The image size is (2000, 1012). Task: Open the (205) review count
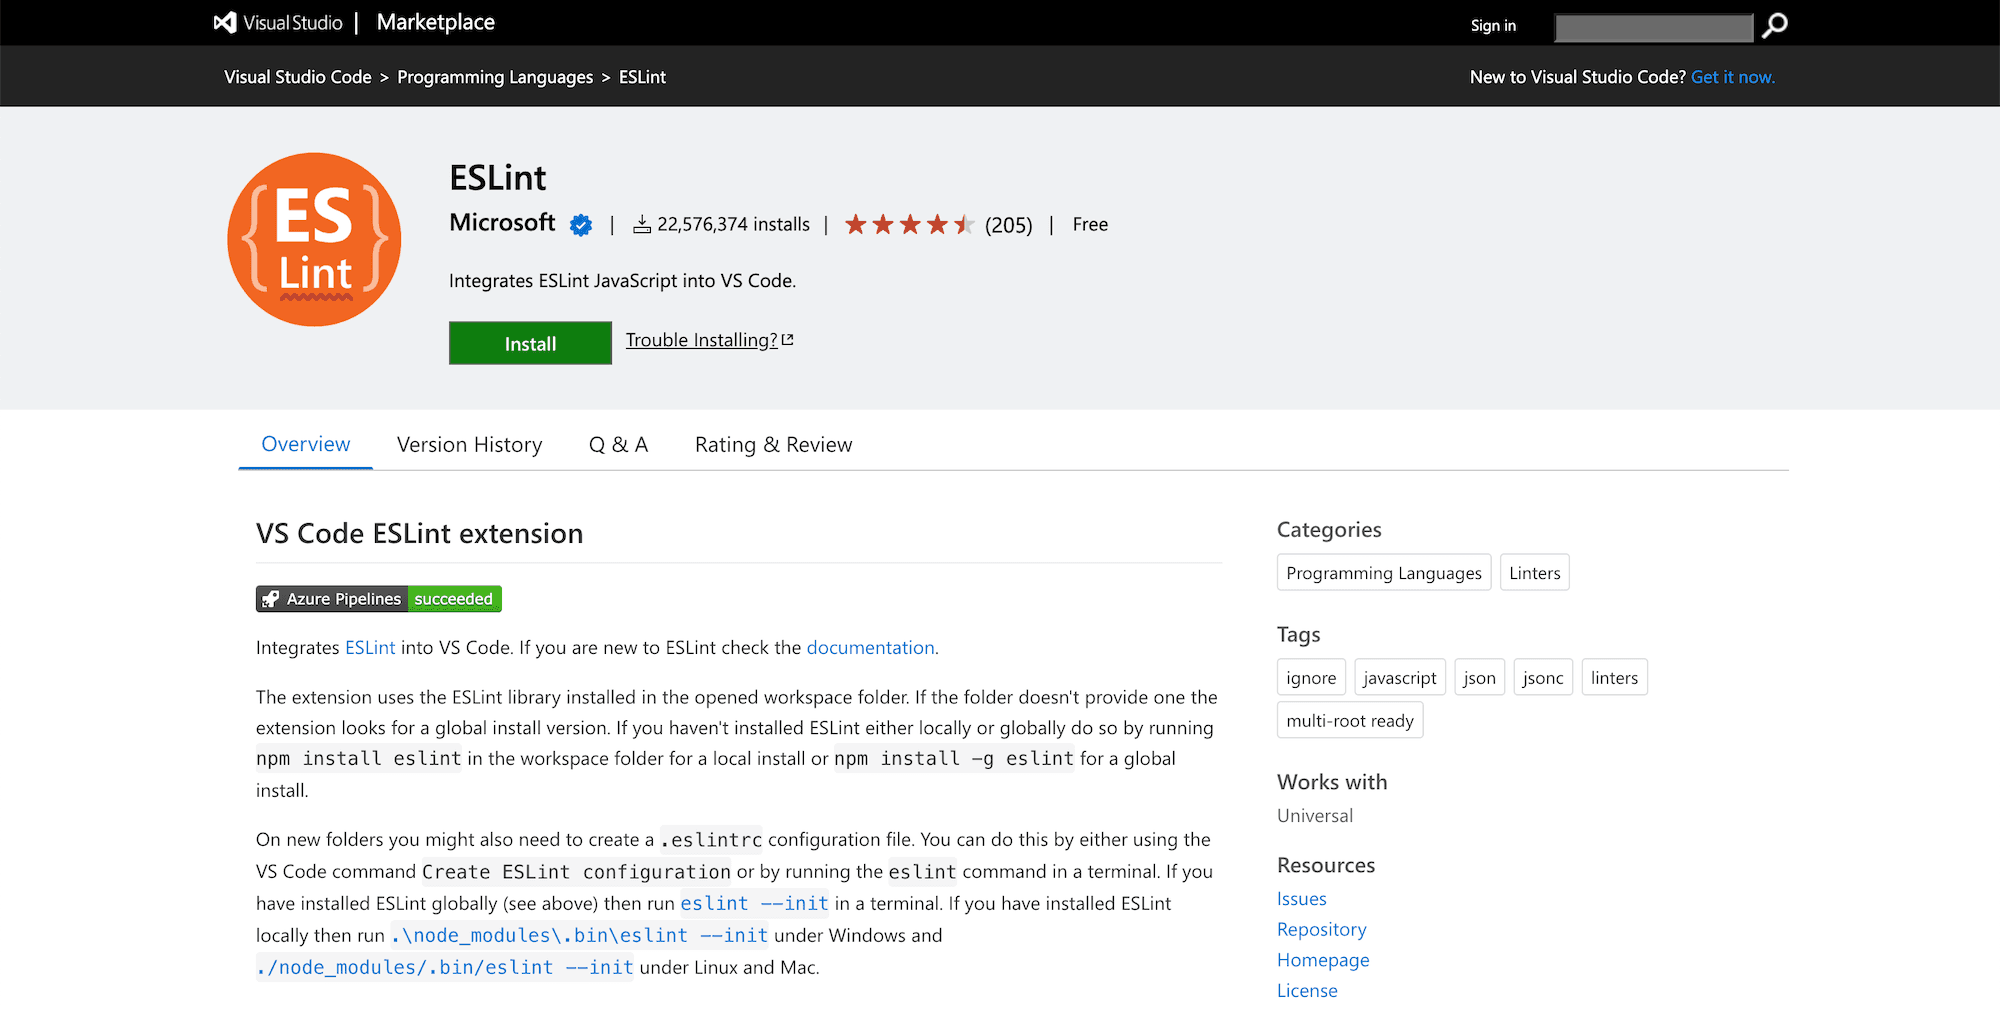[1008, 225]
